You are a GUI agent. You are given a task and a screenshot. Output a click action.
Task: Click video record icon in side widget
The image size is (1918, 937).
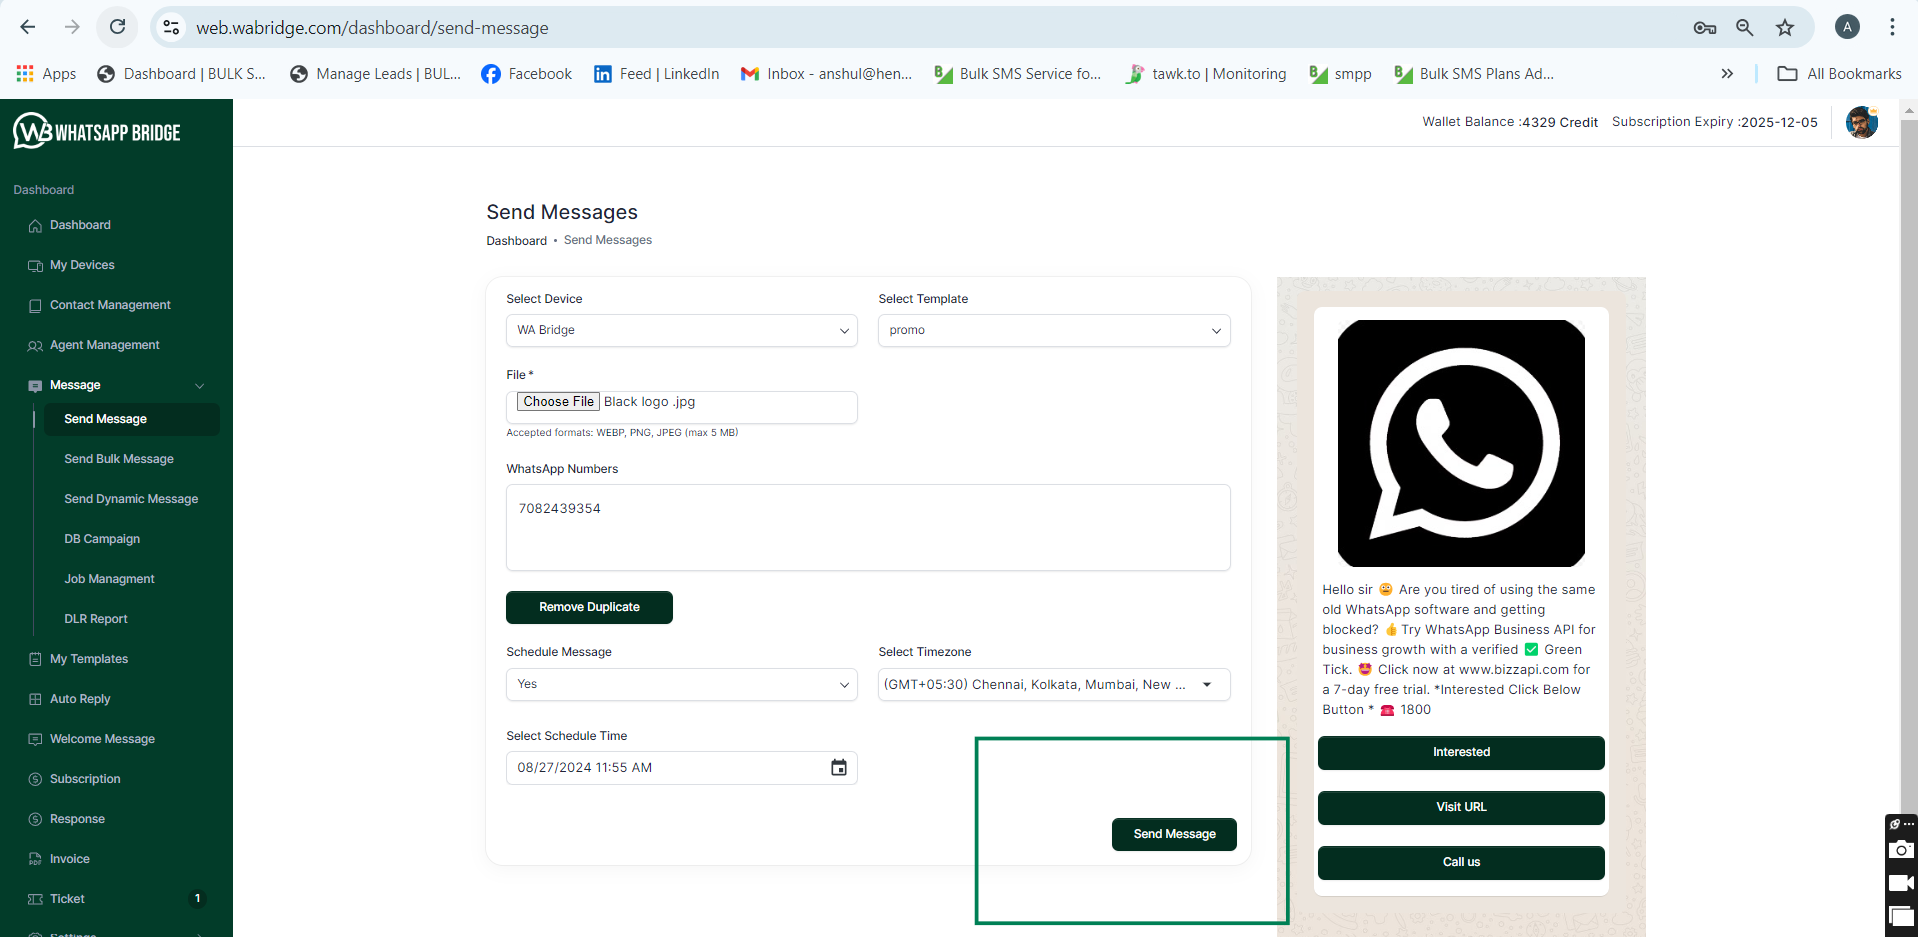1901,883
